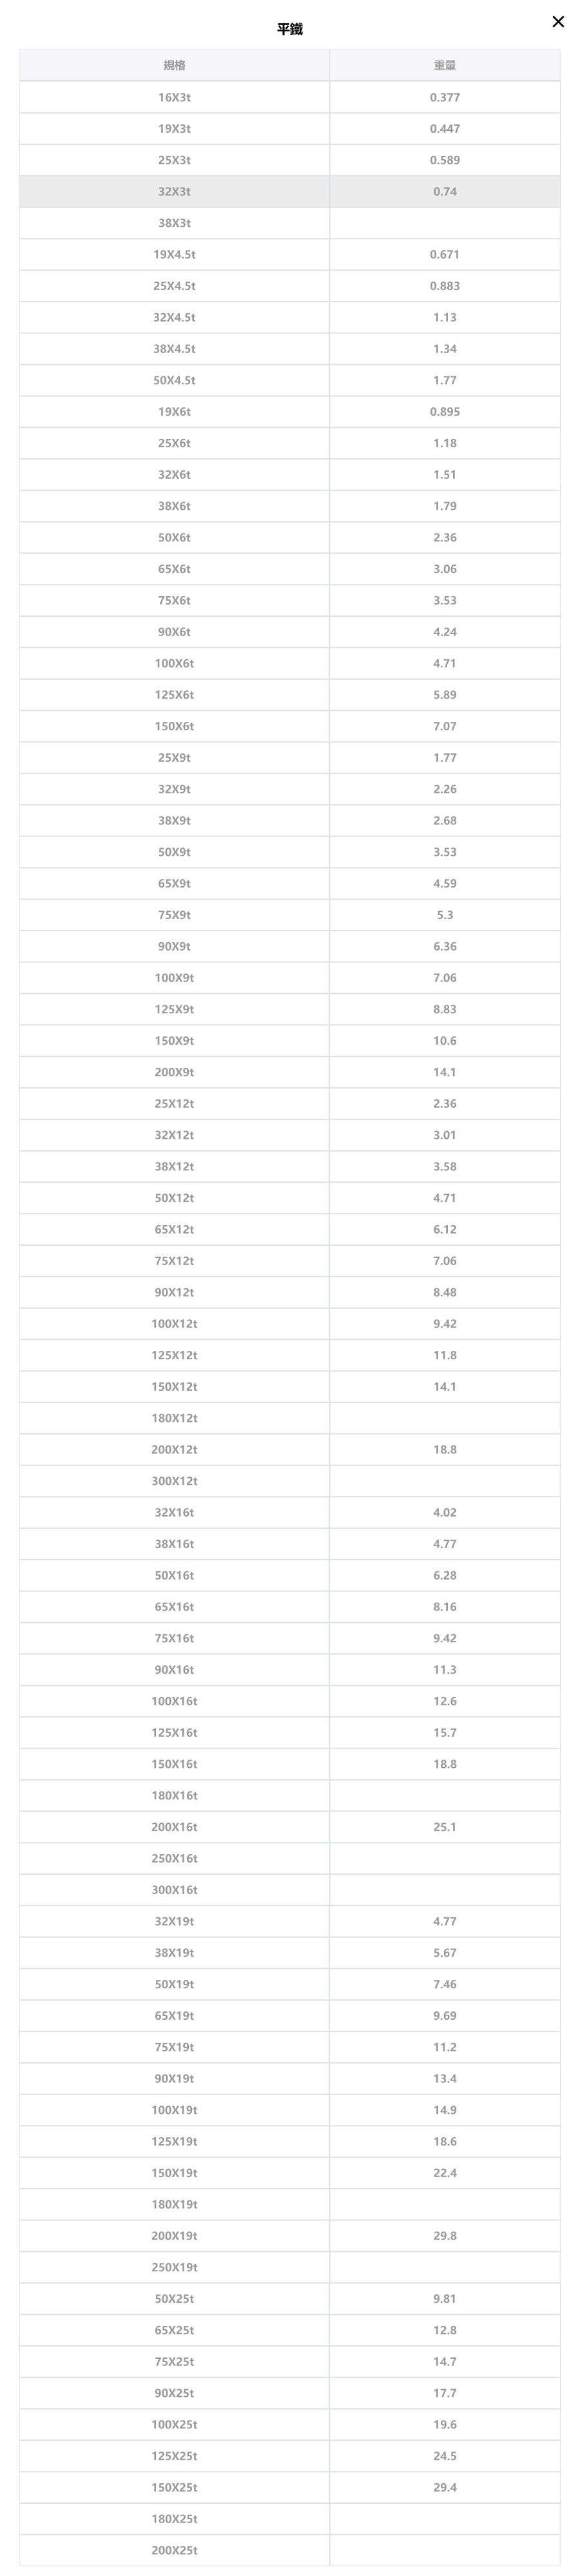Click the 200X25t last row
The height and width of the screenshot is (2576, 580).
(x=290, y=2550)
